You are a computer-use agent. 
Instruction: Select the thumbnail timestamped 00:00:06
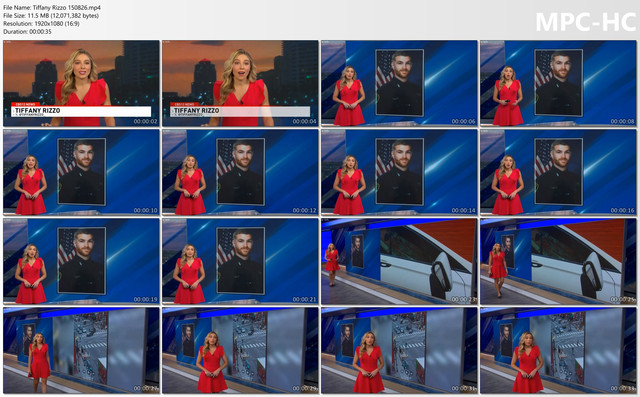pyautogui.click(x=399, y=83)
